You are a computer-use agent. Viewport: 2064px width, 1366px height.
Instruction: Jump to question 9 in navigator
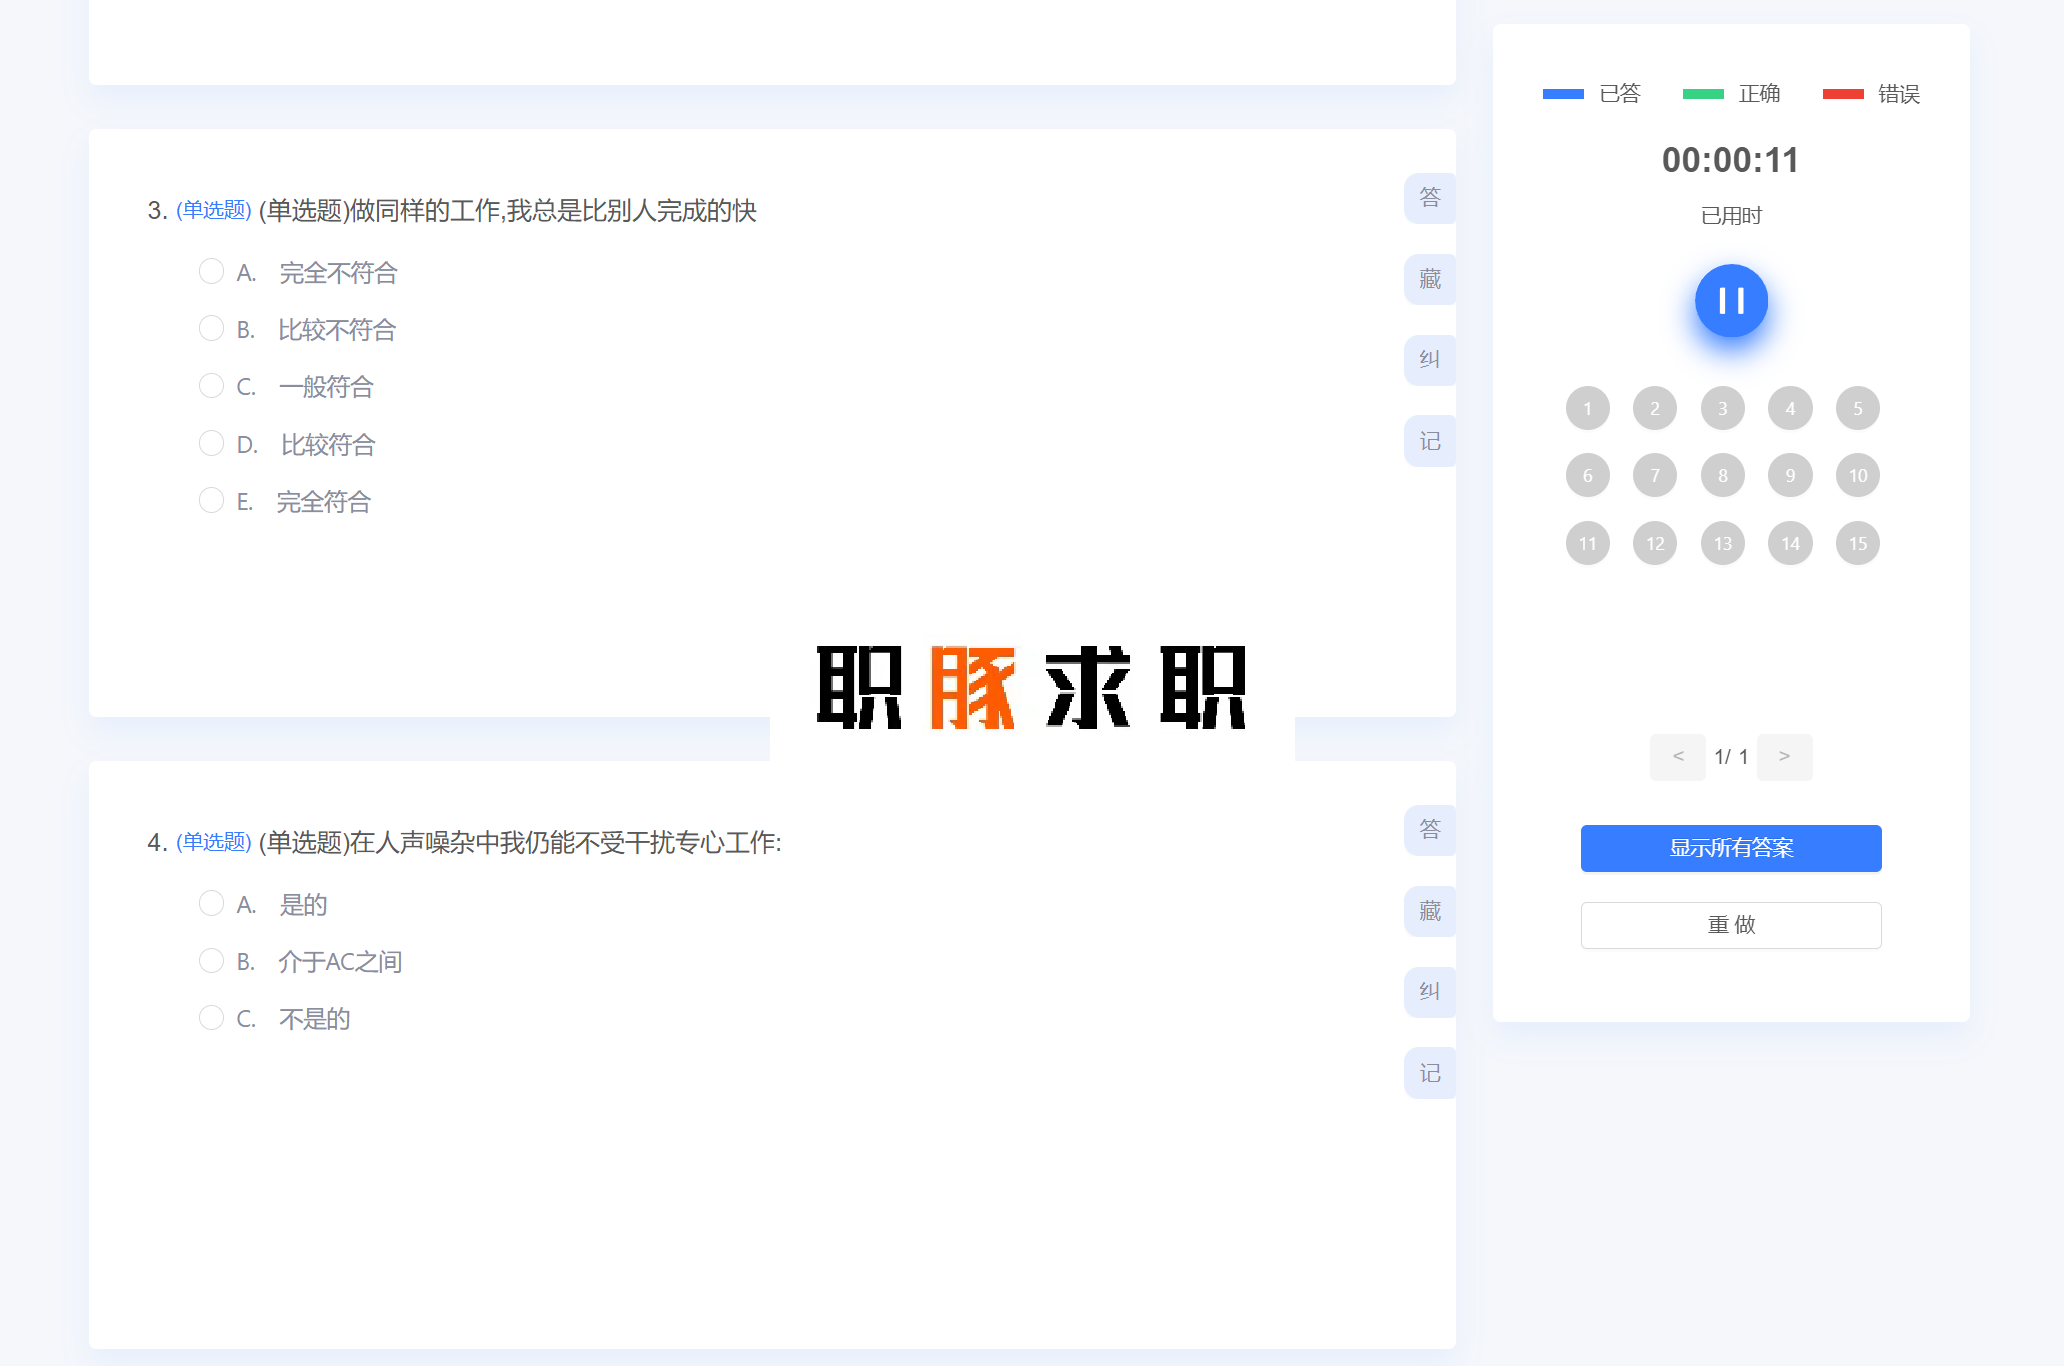[x=1790, y=475]
